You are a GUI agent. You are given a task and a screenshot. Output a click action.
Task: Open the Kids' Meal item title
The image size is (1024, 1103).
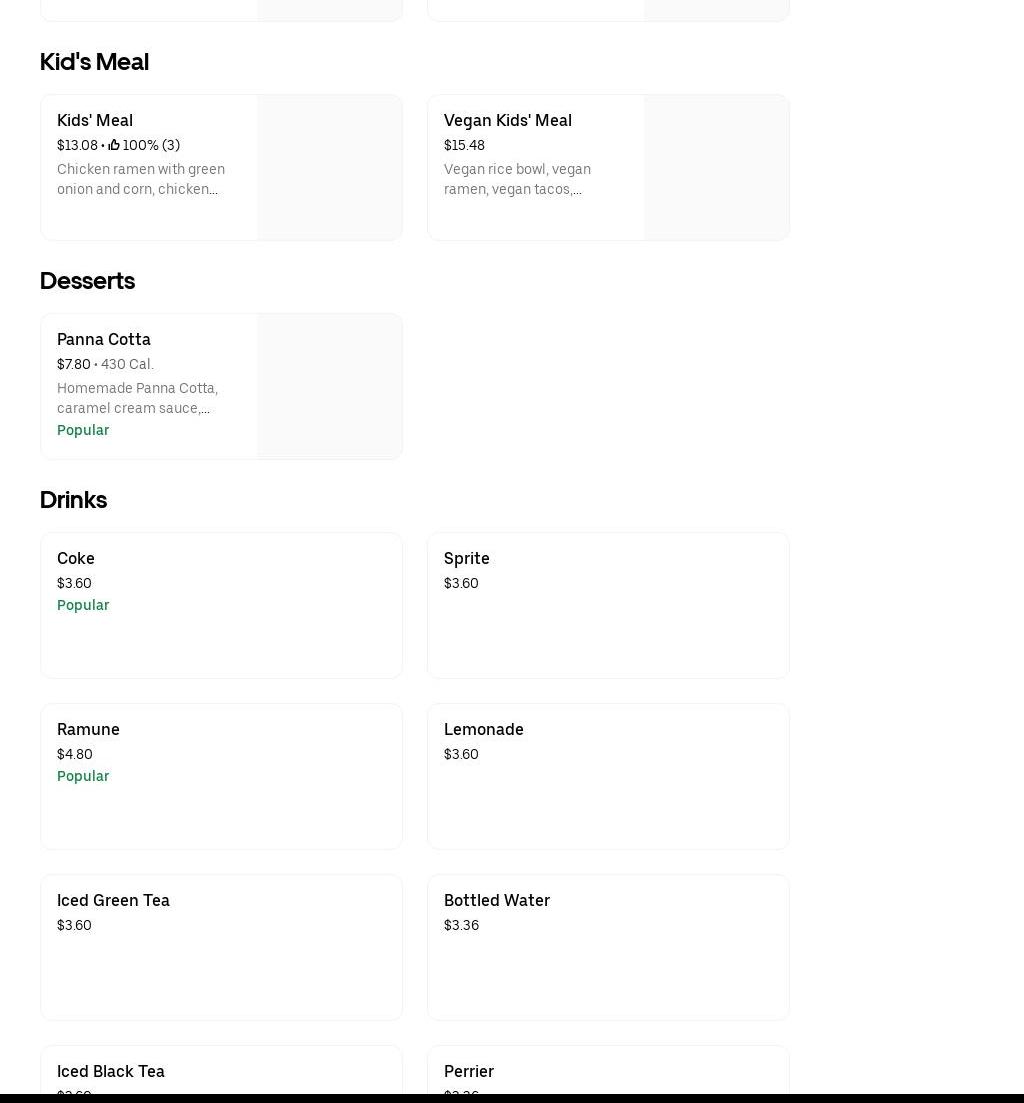pyautogui.click(x=95, y=120)
